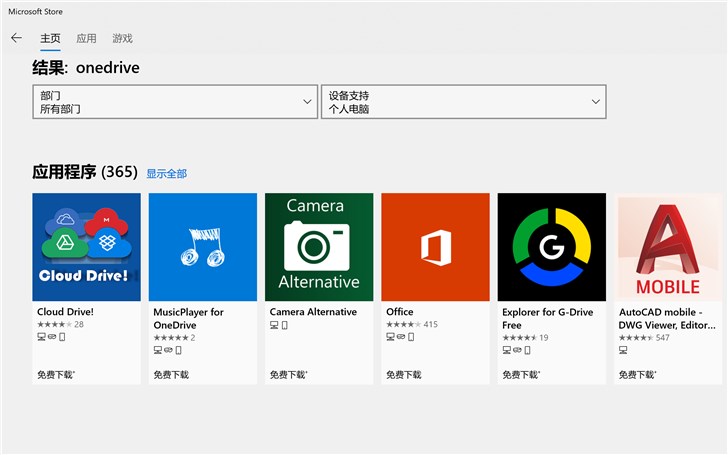Click the Cloud Drive! app title
The image size is (728, 455).
pos(65,312)
